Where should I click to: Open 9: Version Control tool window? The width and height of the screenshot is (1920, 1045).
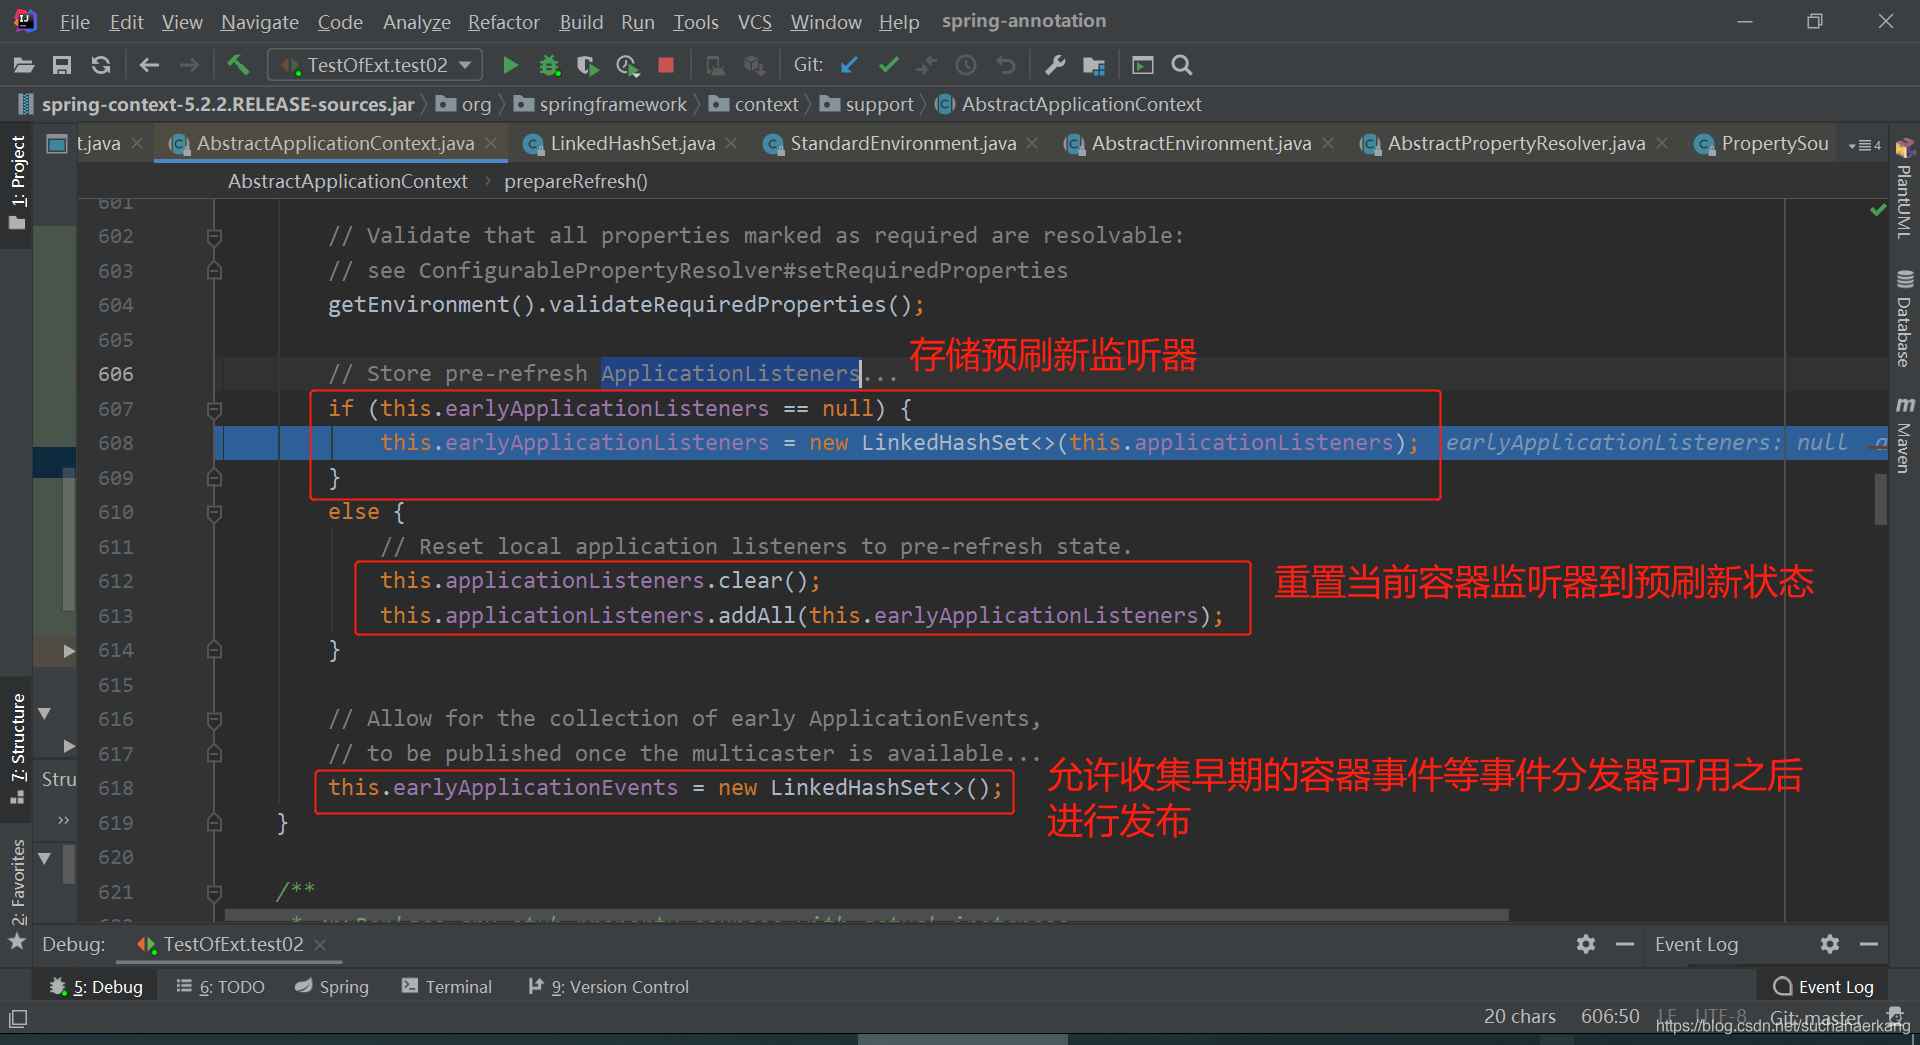pos(609,987)
